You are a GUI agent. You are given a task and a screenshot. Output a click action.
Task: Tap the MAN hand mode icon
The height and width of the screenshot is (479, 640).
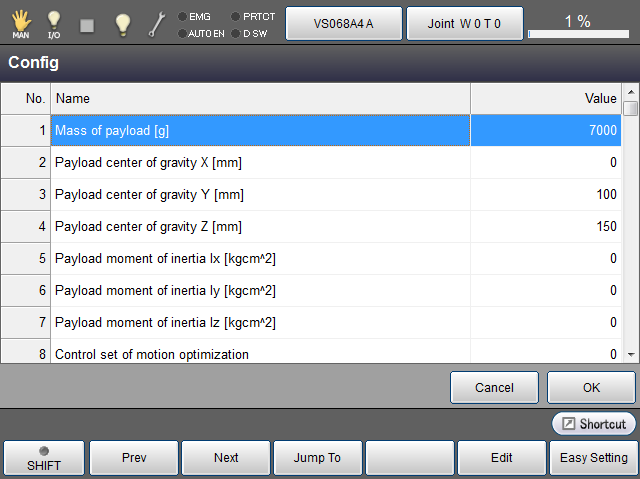(x=21, y=23)
